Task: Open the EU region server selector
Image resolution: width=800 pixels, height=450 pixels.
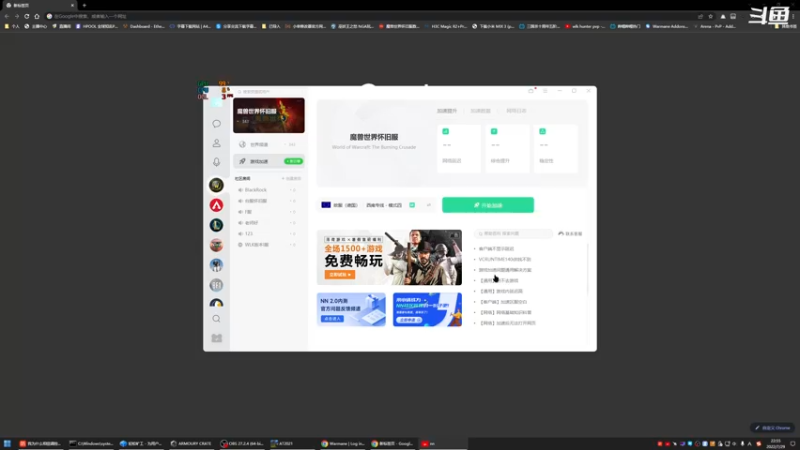Action: [x=339, y=205]
